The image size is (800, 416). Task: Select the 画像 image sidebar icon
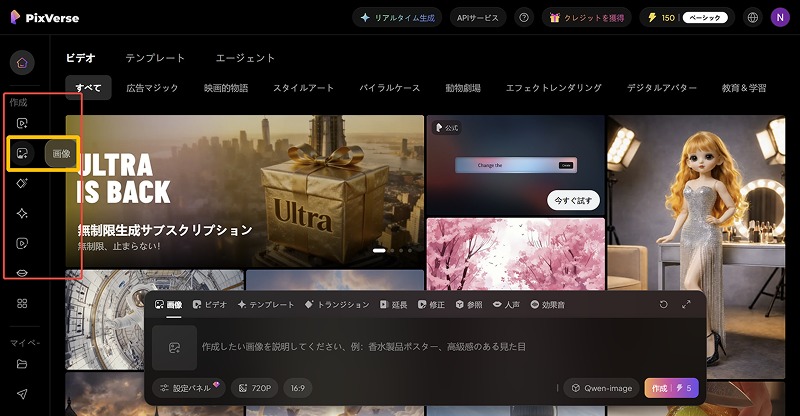click(x=22, y=153)
